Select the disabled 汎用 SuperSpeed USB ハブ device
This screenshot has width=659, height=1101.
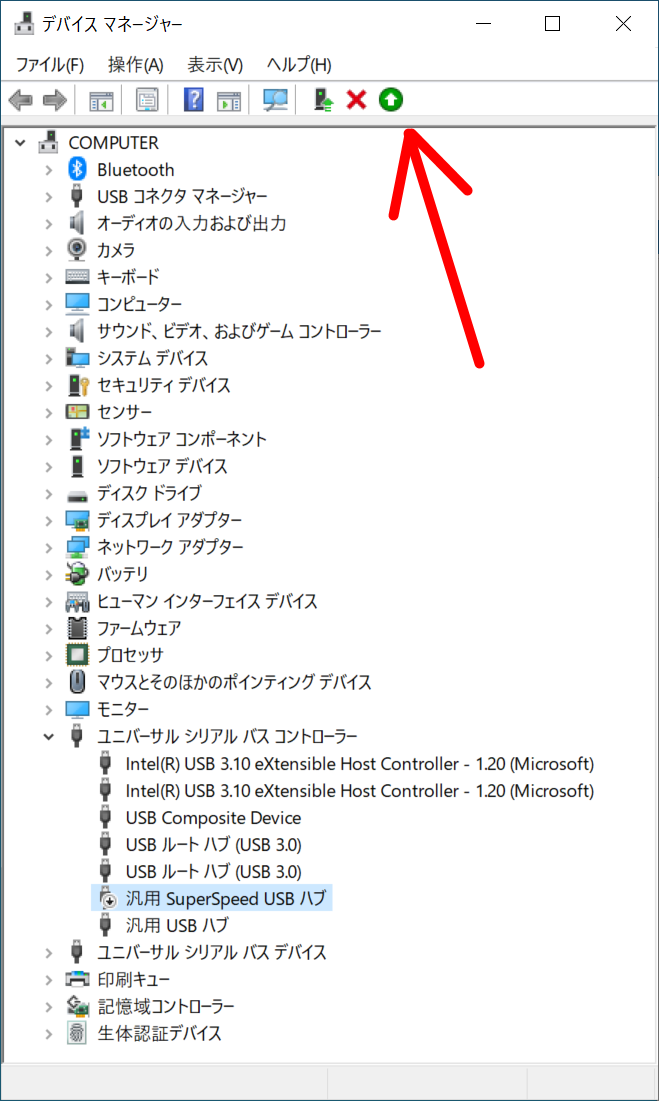pyautogui.click(x=227, y=899)
